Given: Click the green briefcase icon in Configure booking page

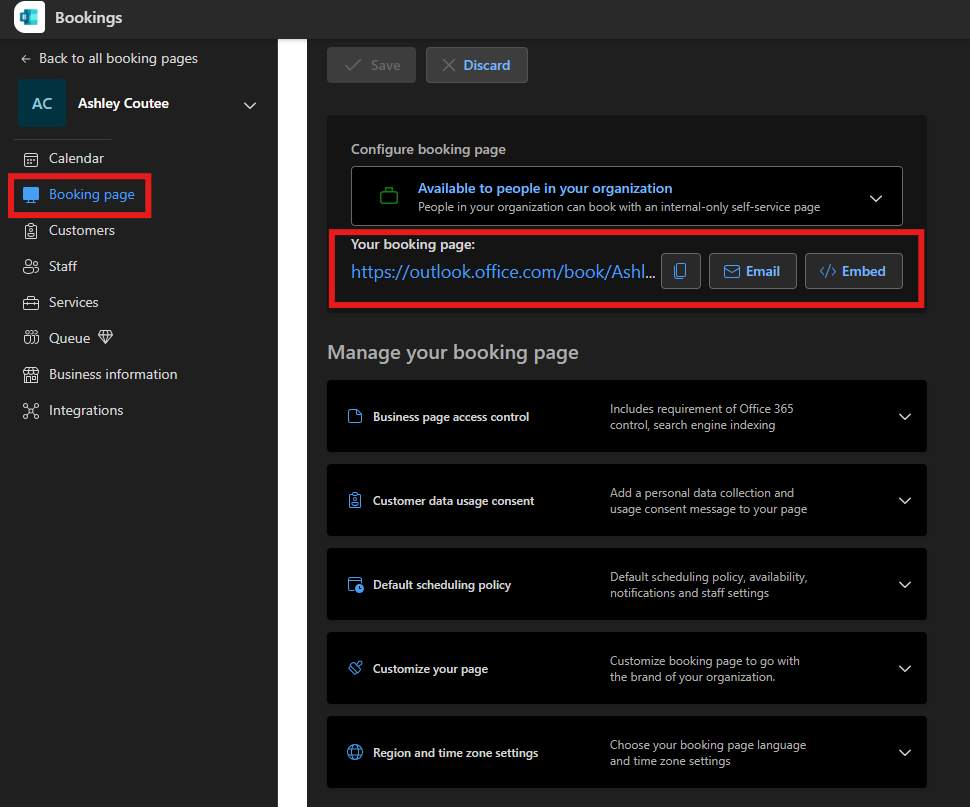Looking at the screenshot, I should 388,196.
